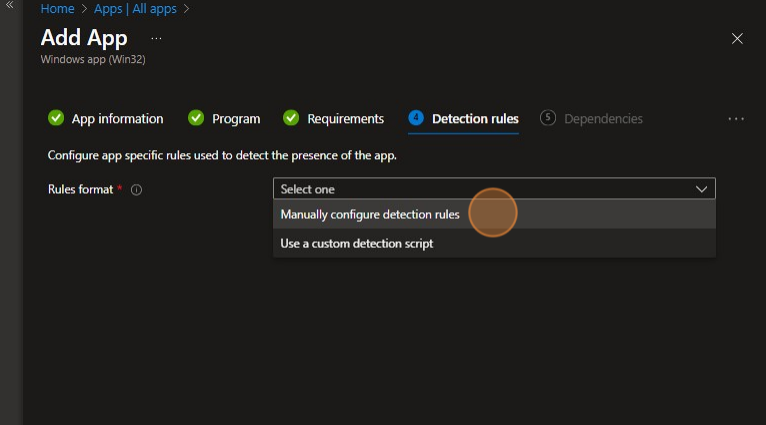This screenshot has height=425, width=766.
Task: Choose 'Manually configure detection rules' option
Action: (x=370, y=214)
